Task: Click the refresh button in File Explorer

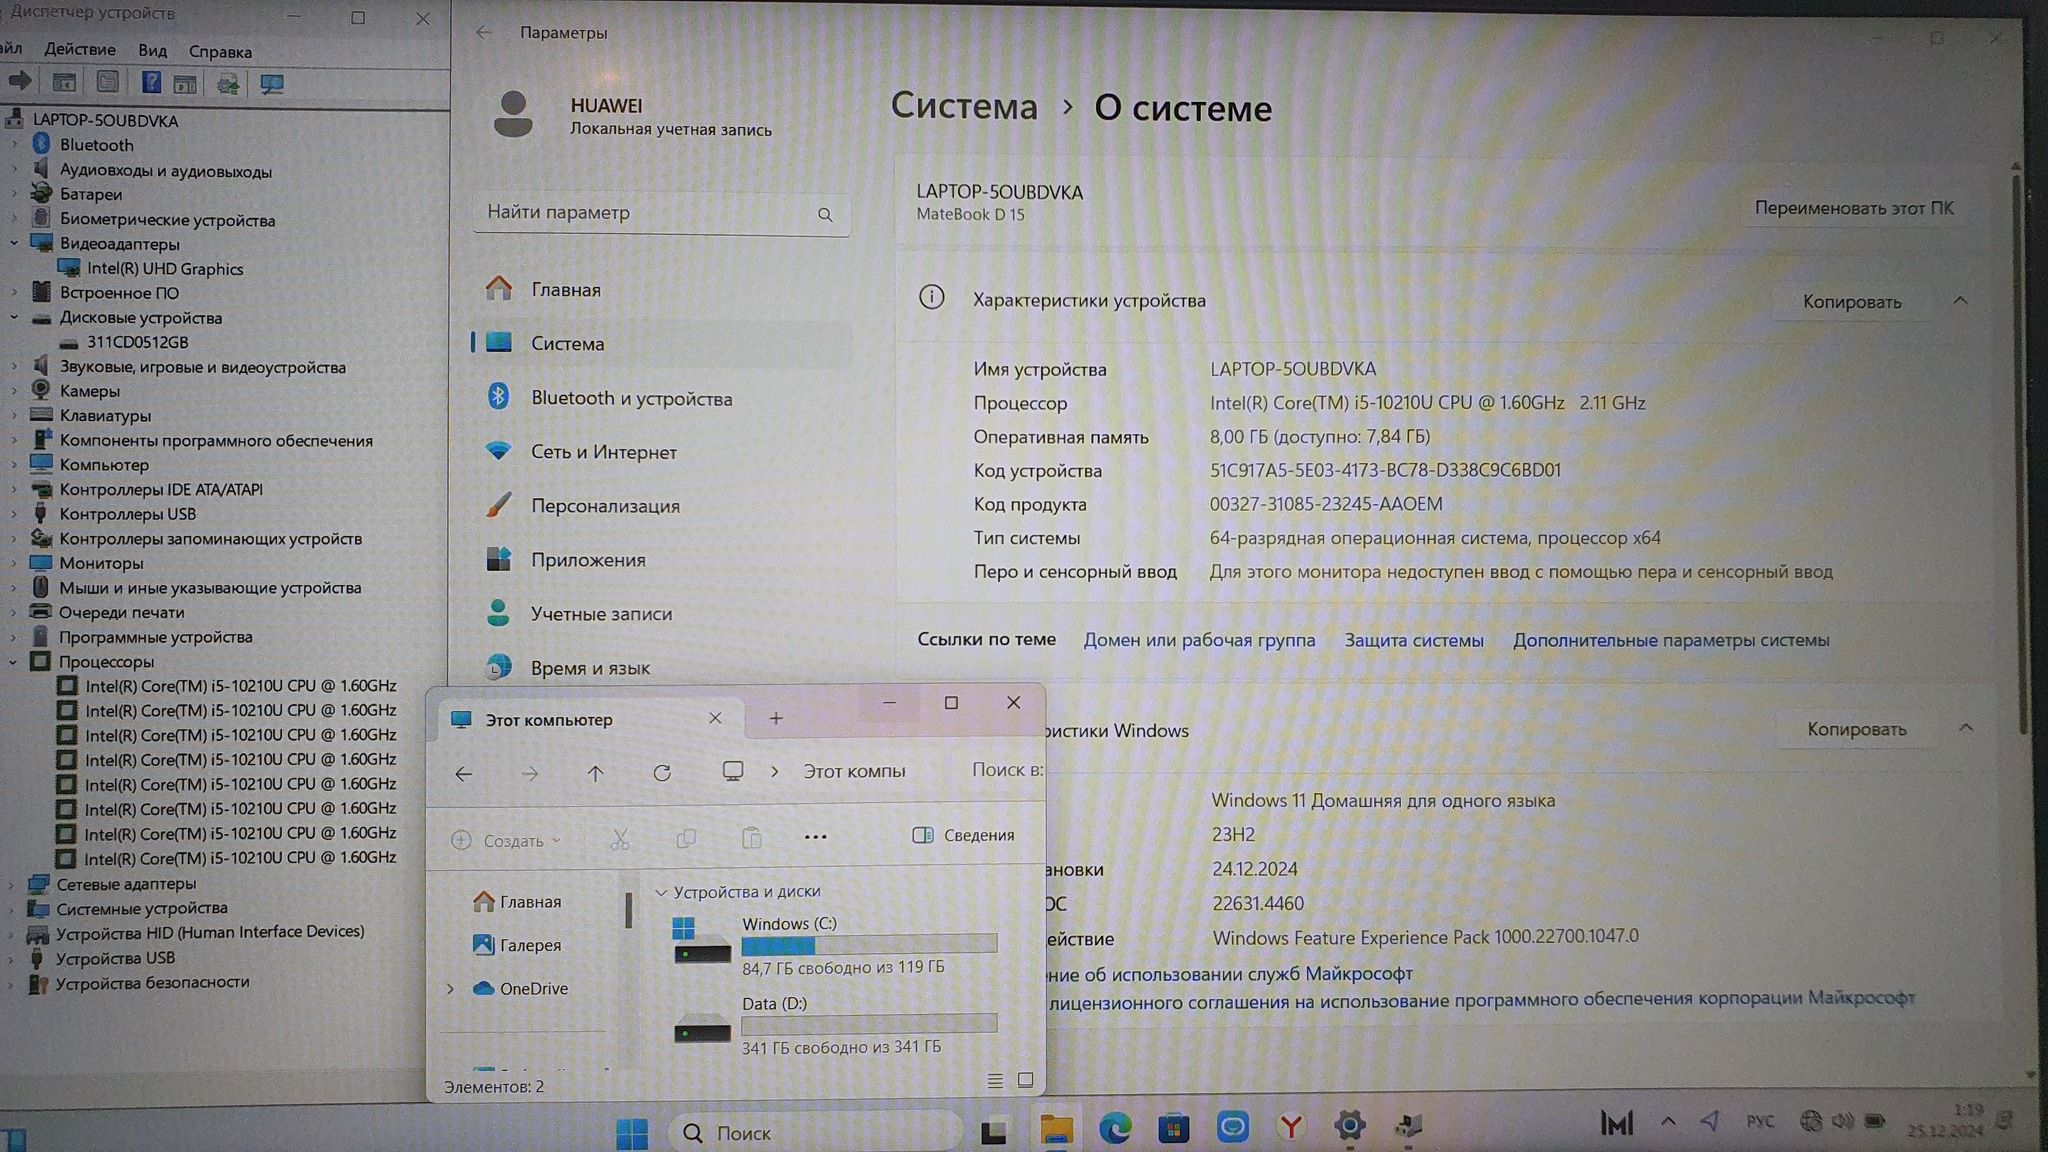Action: 662,773
